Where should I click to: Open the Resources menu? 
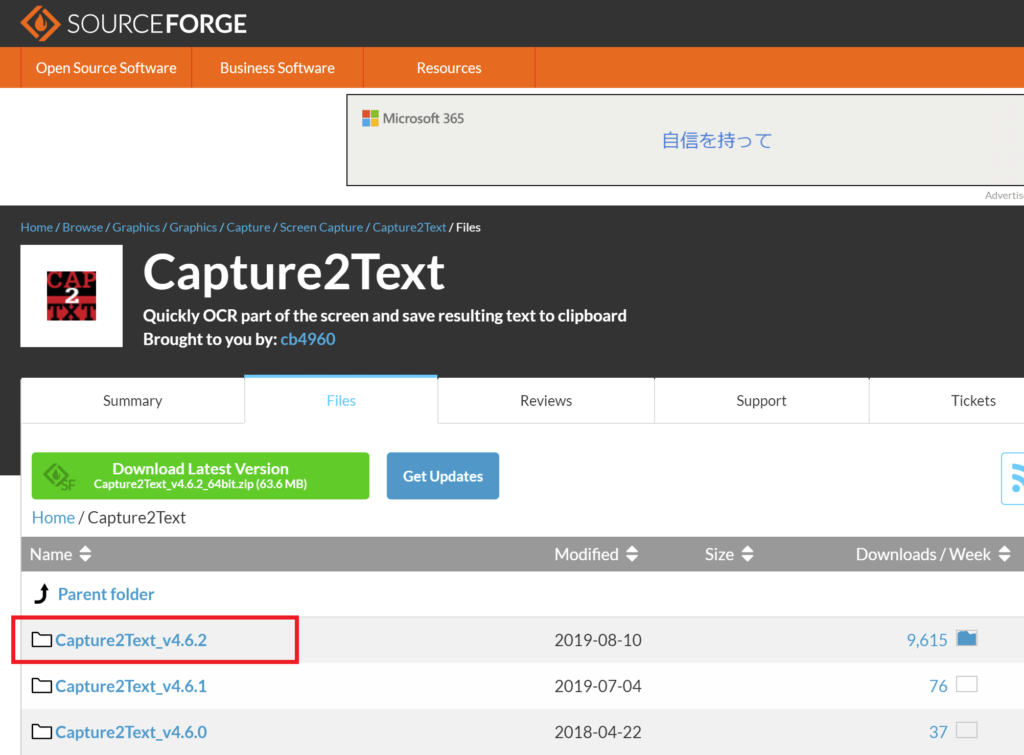[x=449, y=67]
